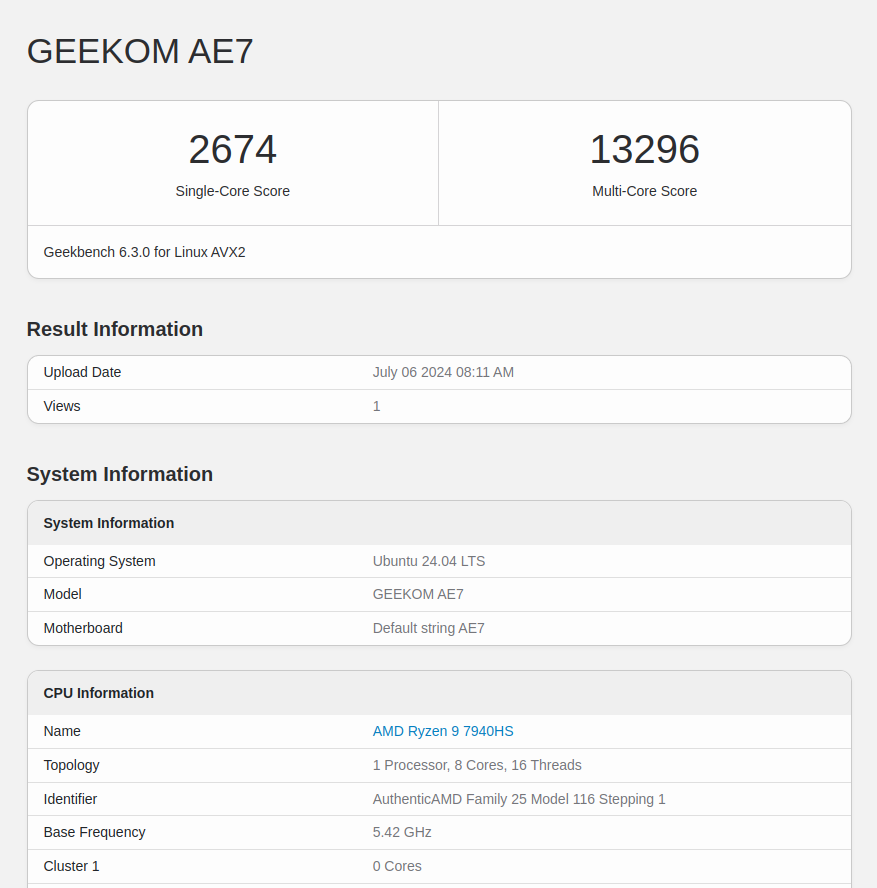
Task: Select the 1 Processor, 8 Cores, 16 Threads value
Action: [477, 765]
